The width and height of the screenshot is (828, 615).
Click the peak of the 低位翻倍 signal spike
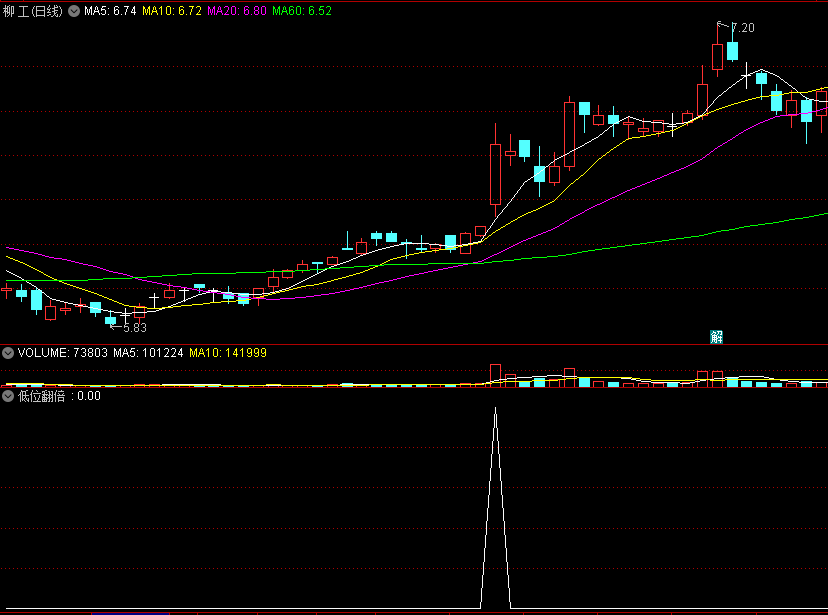[x=495, y=409]
